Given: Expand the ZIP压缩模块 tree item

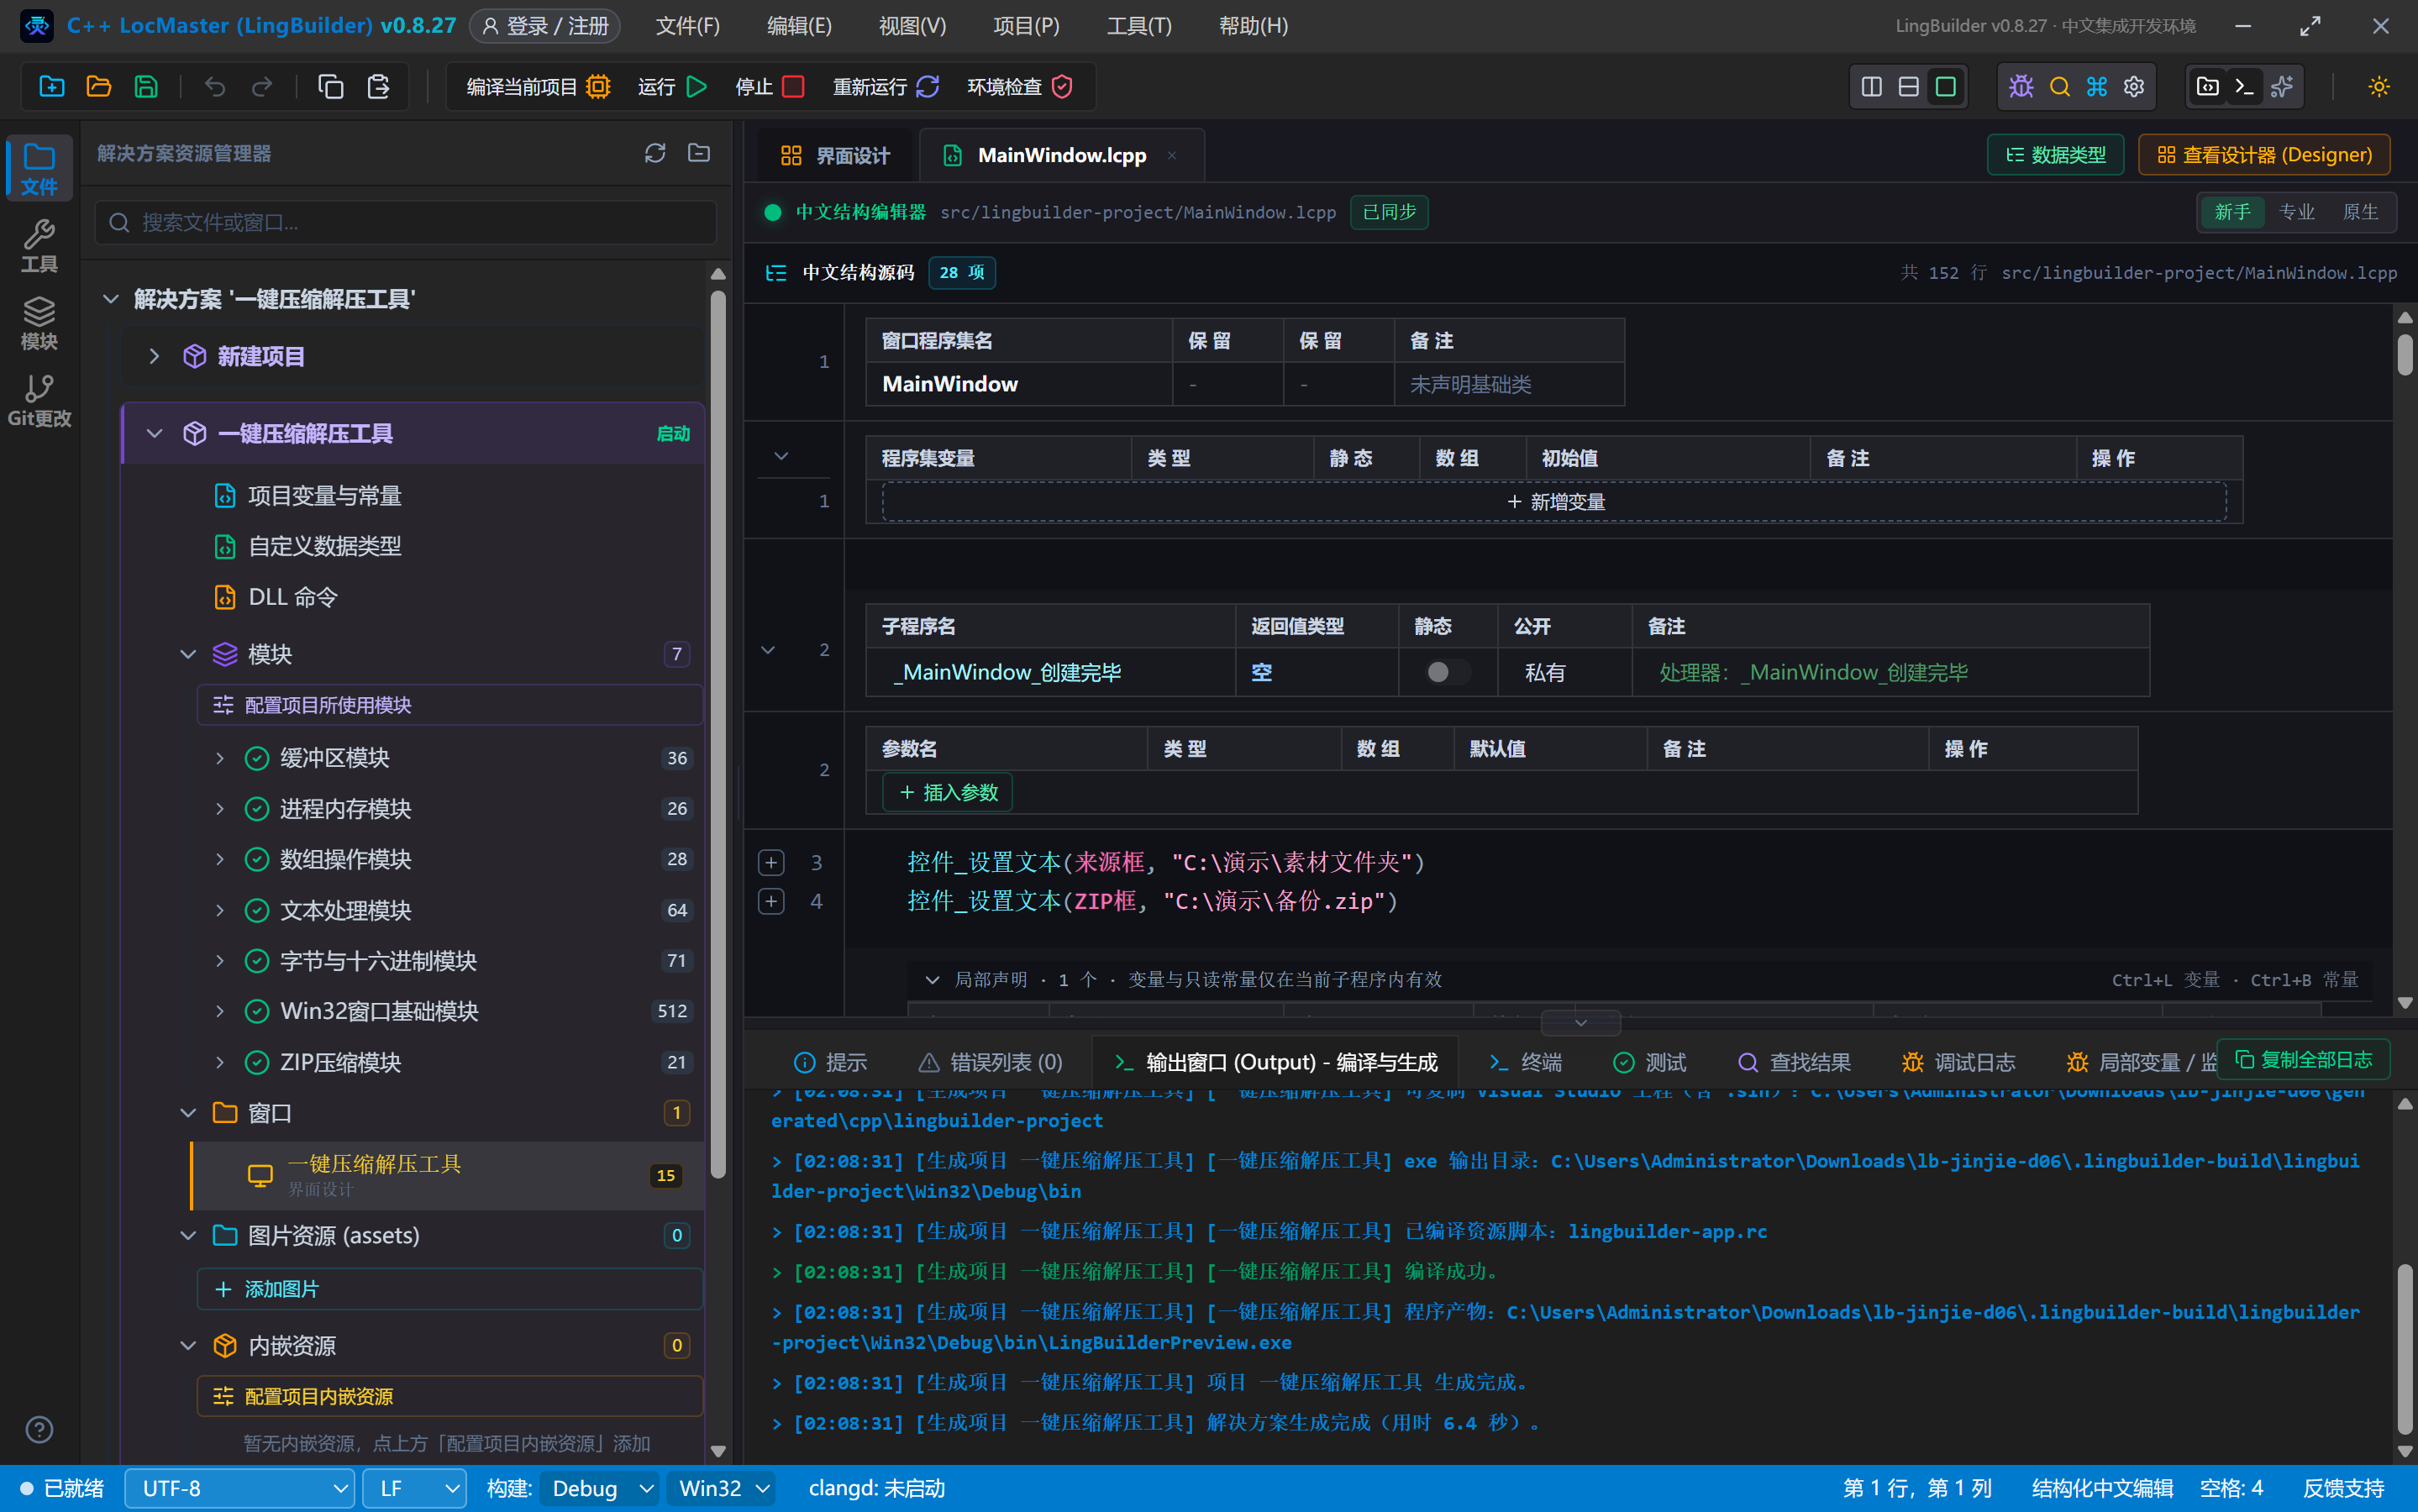Looking at the screenshot, I should pos(220,1062).
